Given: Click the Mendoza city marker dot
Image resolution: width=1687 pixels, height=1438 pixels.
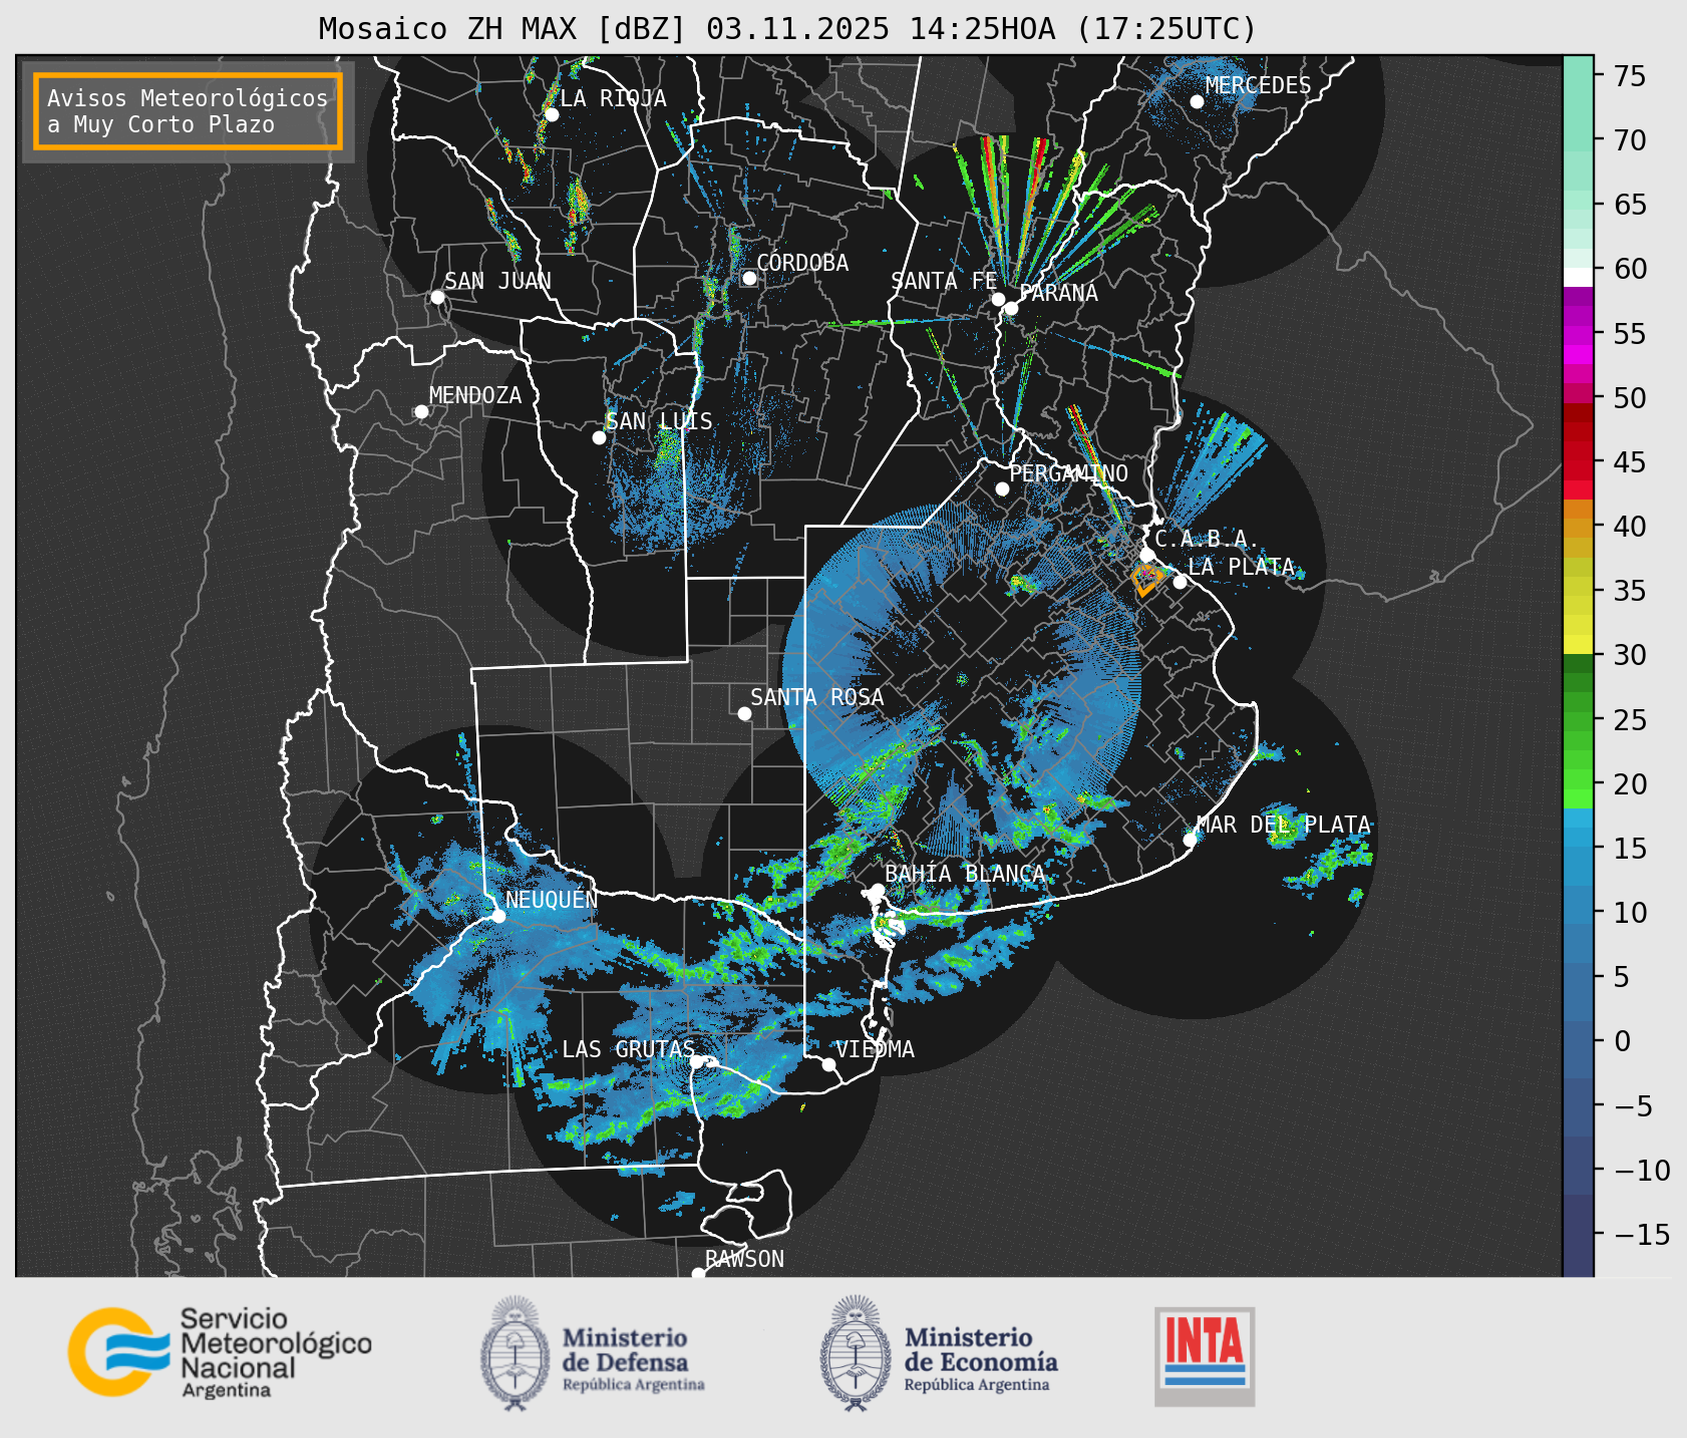Looking at the screenshot, I should [421, 412].
